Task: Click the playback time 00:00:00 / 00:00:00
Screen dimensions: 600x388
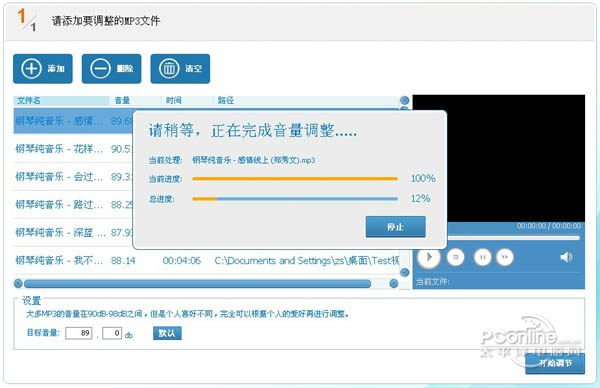Action: (549, 226)
